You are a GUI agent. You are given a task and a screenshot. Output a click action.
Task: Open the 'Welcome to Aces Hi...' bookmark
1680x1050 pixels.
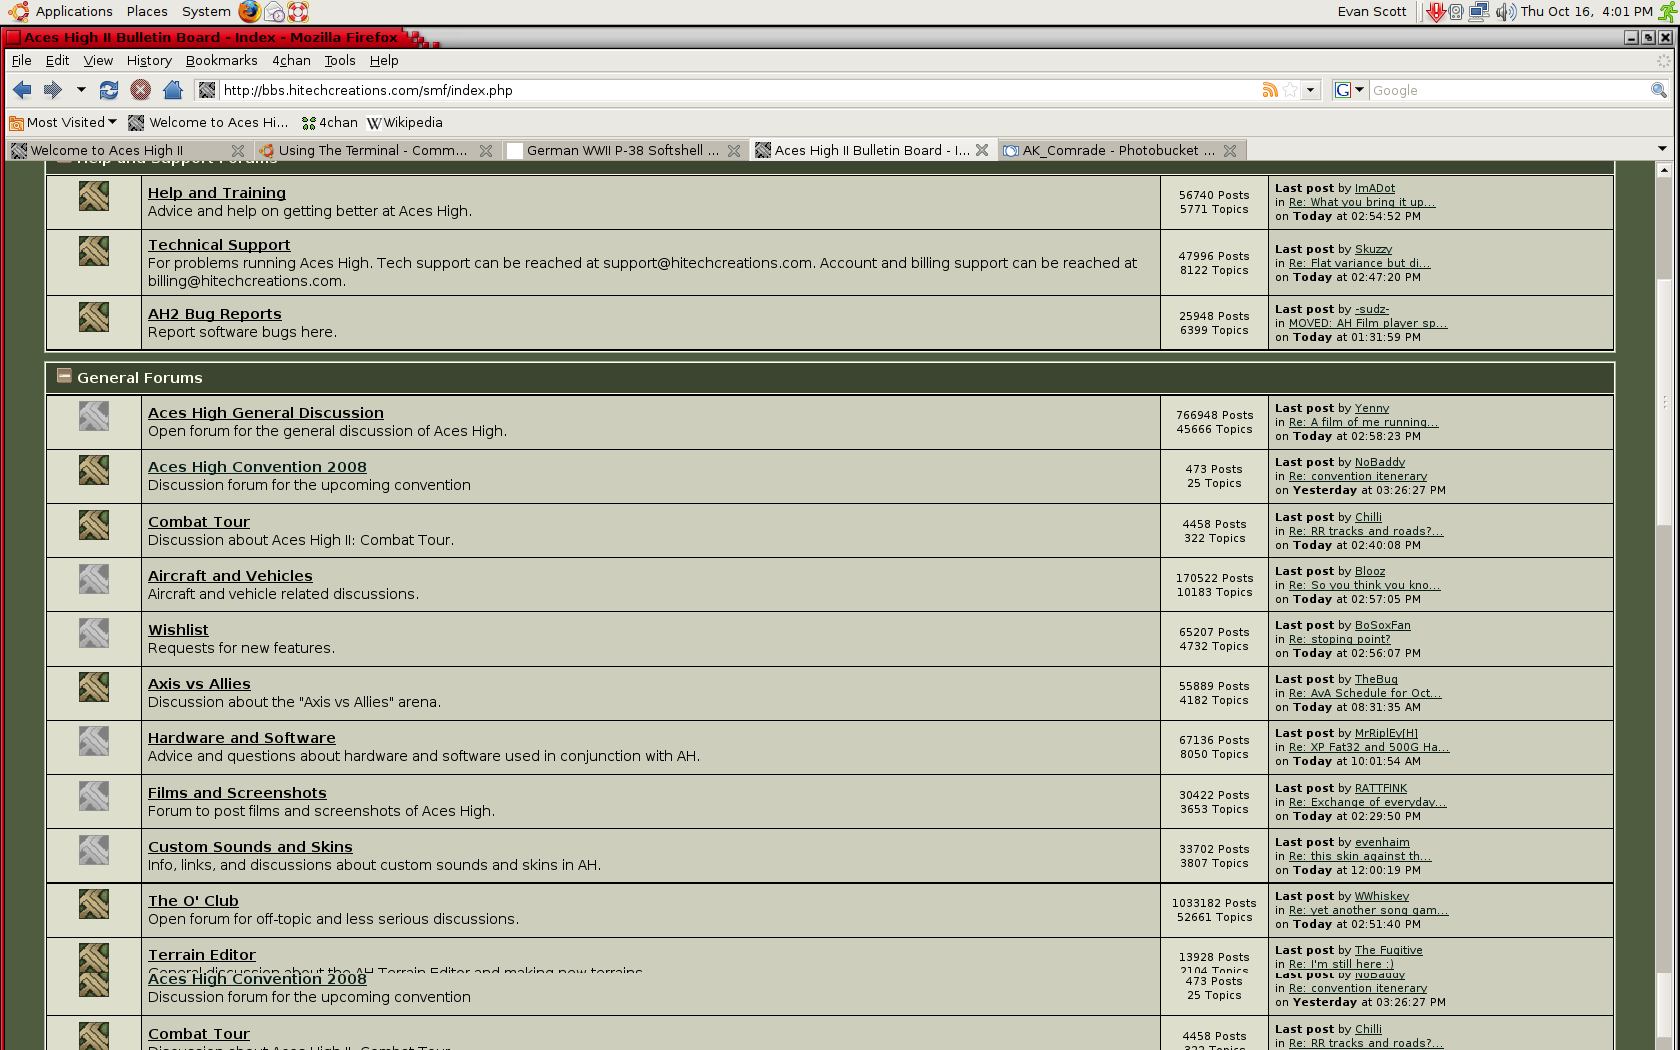tap(208, 122)
